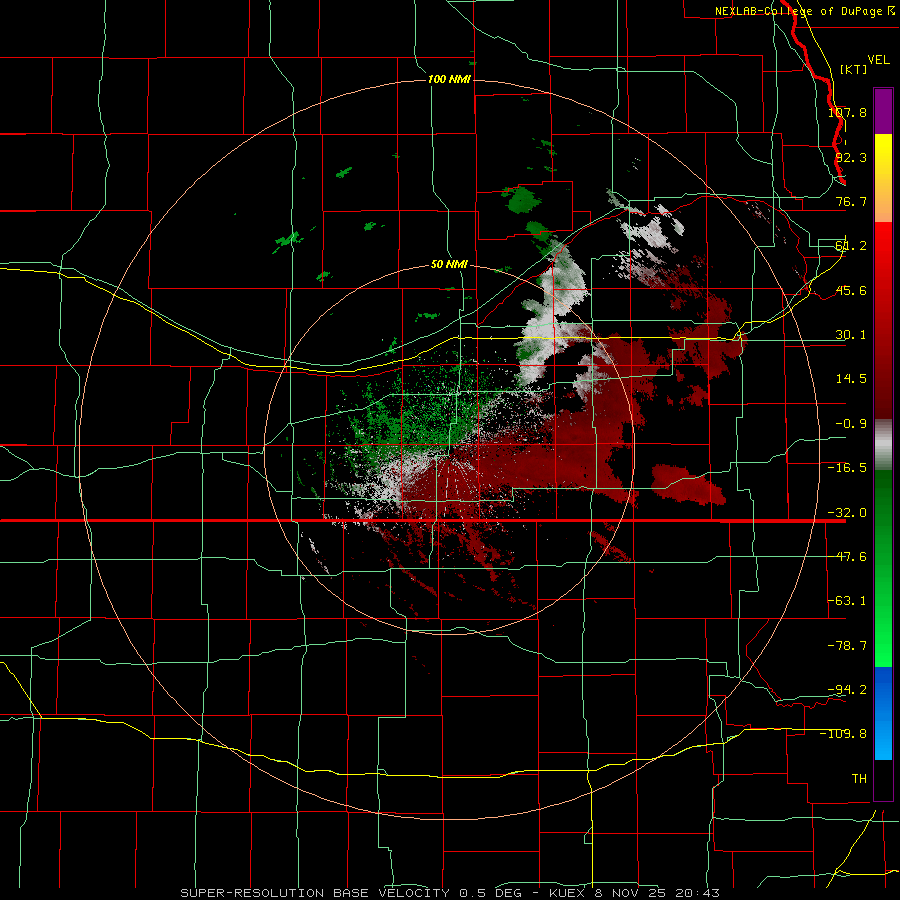Click the -63.1 velocity legend value
Image resolution: width=900 pixels, height=900 pixels.
[847, 601]
